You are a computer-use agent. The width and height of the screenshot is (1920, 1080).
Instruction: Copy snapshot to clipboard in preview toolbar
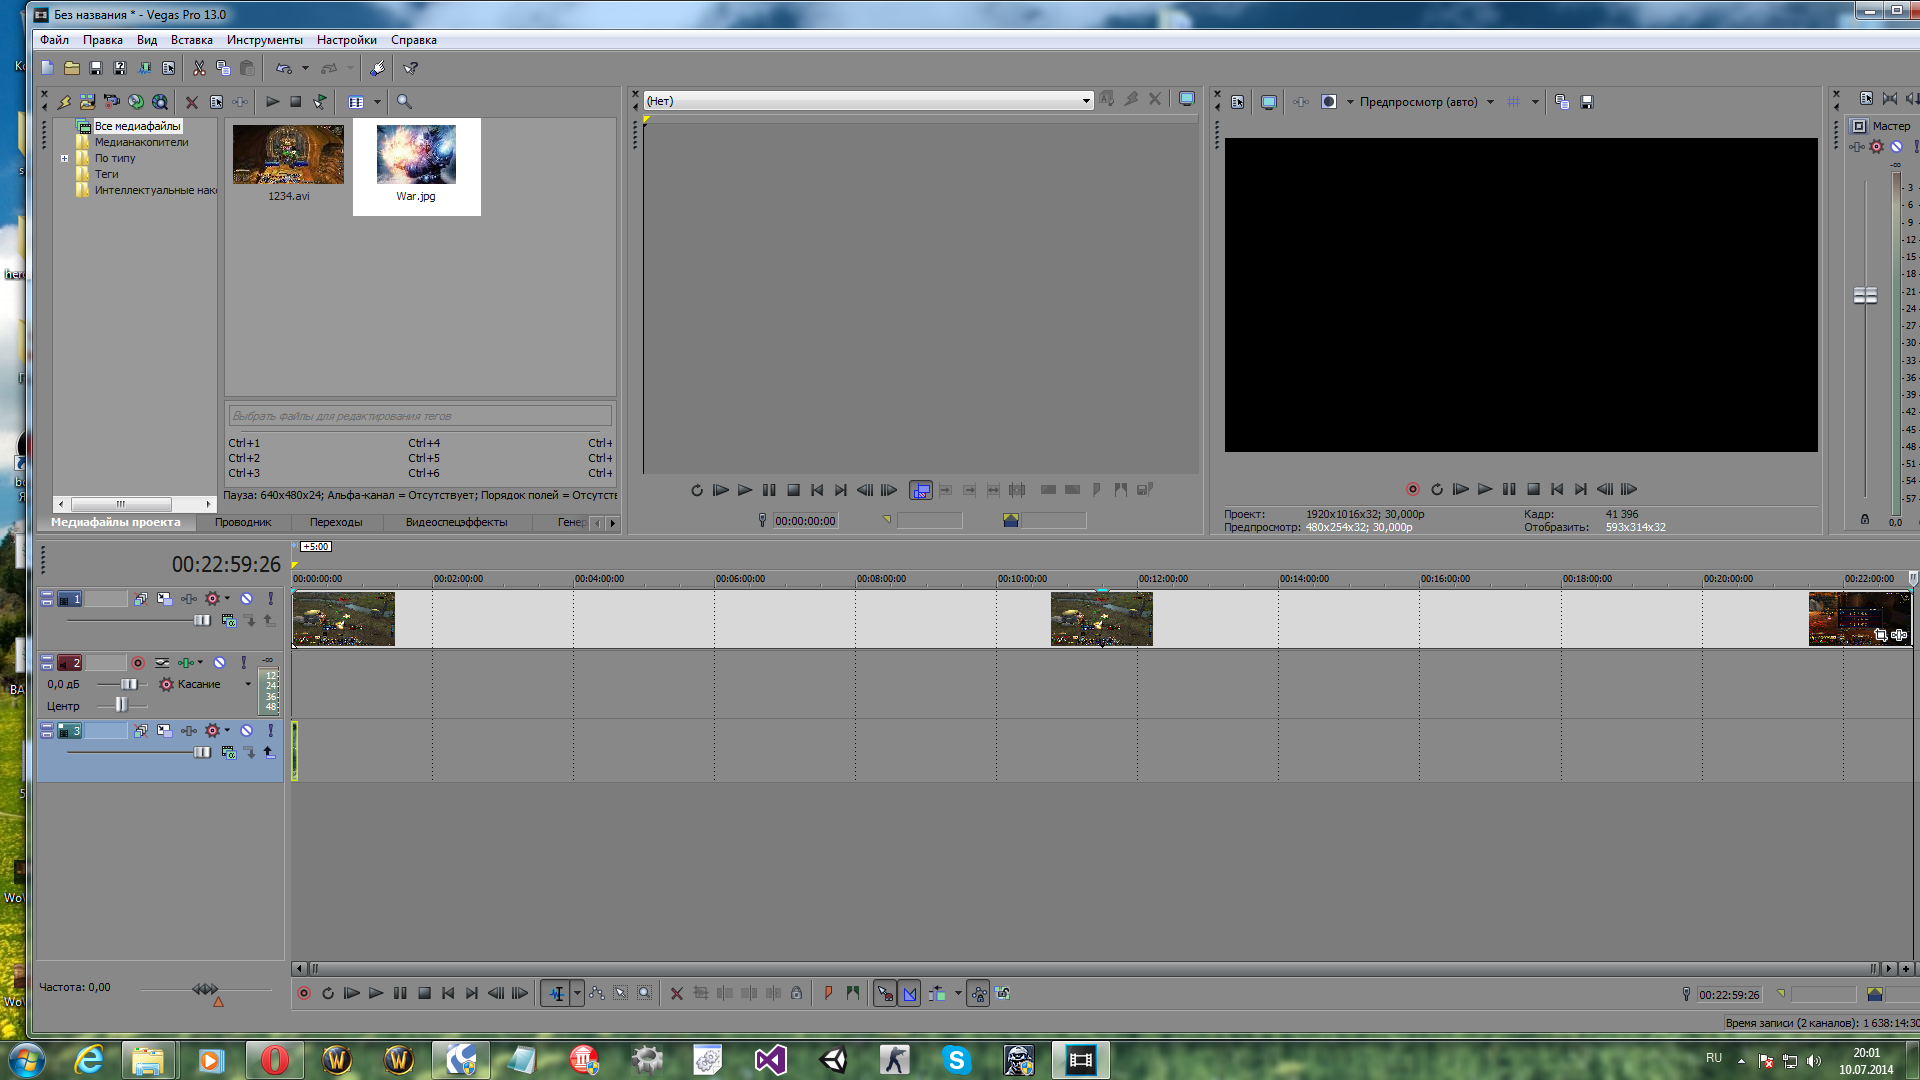coord(1562,102)
